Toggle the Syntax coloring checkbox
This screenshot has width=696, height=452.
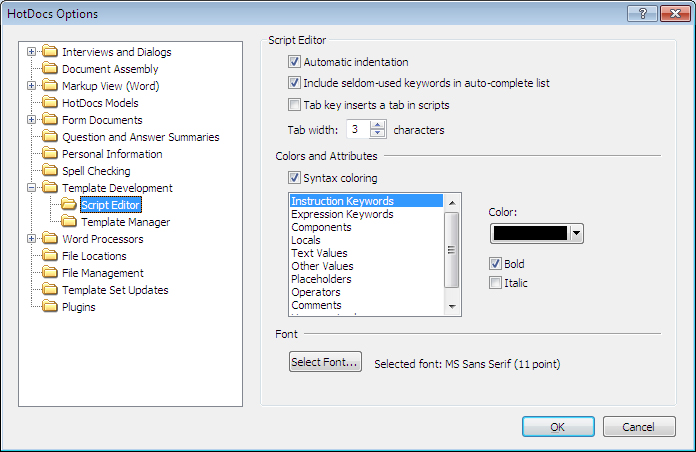[294, 178]
